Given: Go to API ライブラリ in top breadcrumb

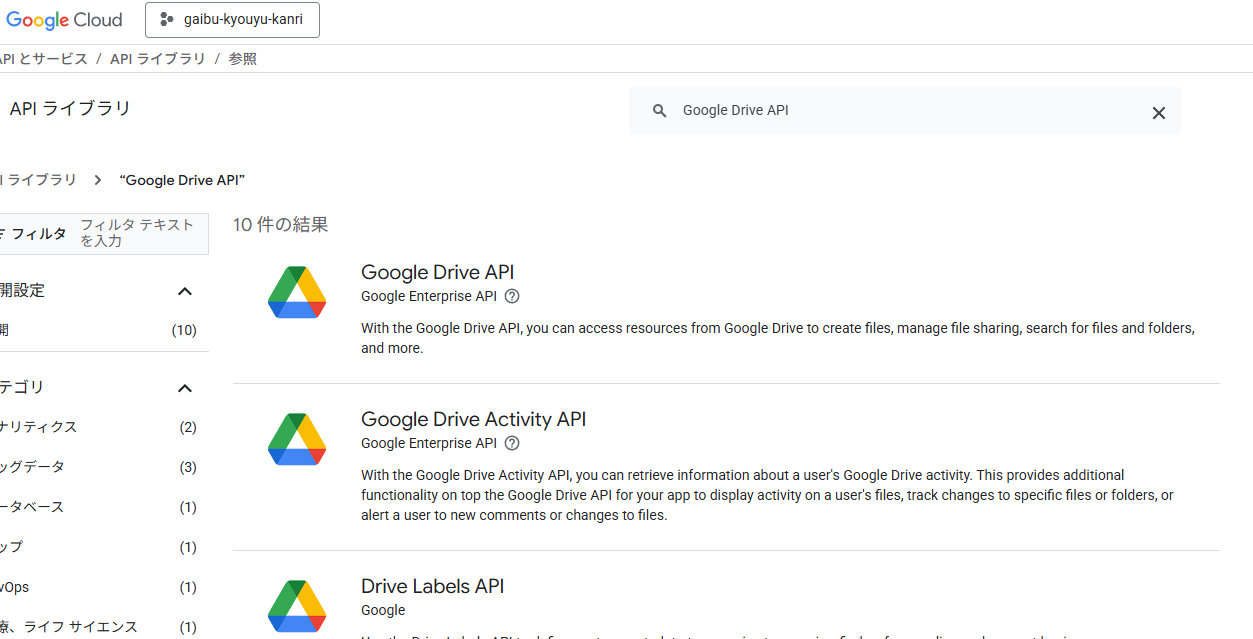Looking at the screenshot, I should coord(157,59).
